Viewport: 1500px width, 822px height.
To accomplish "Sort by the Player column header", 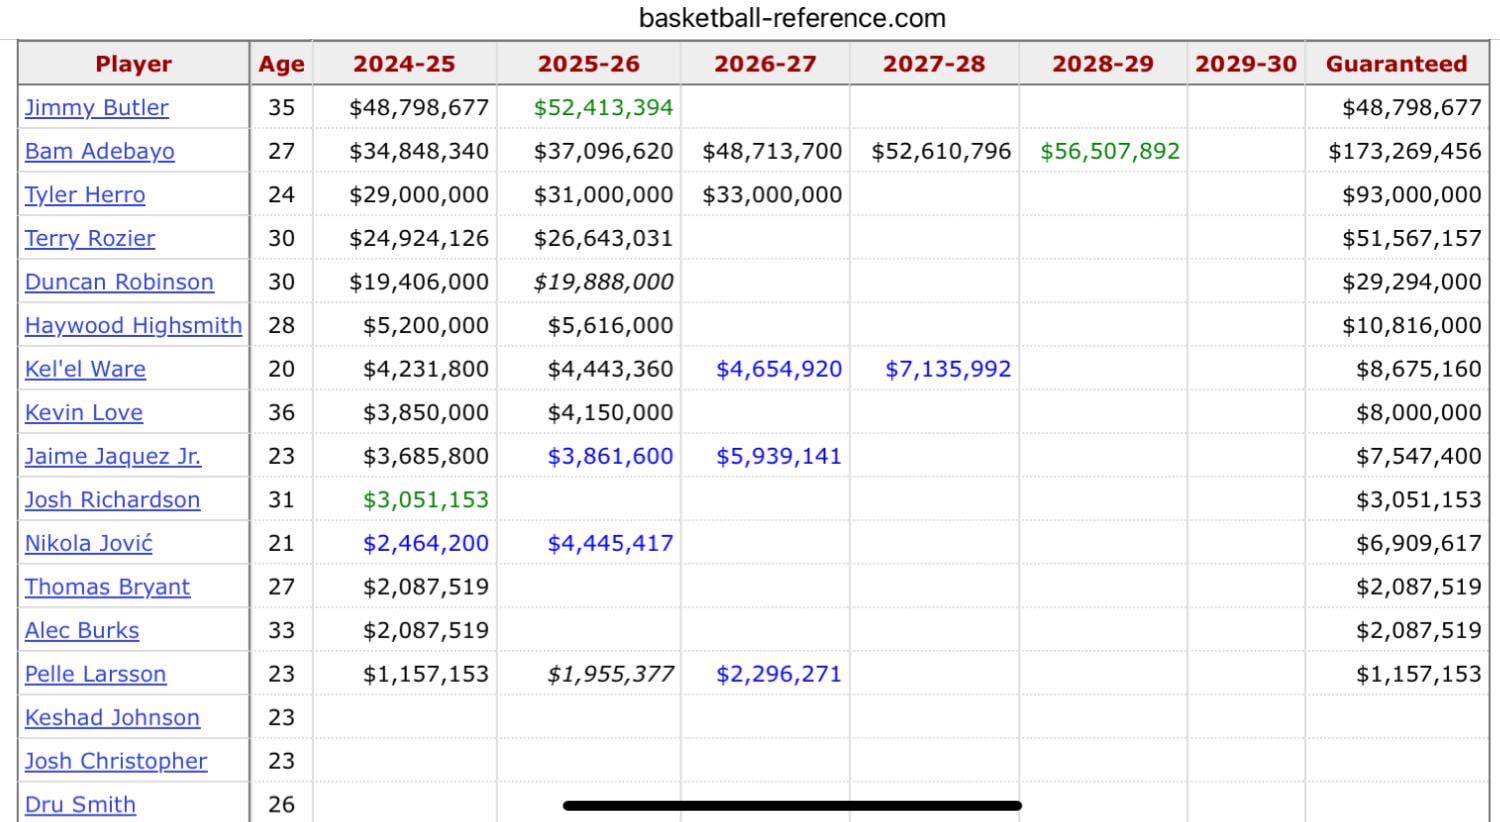I will [x=134, y=64].
